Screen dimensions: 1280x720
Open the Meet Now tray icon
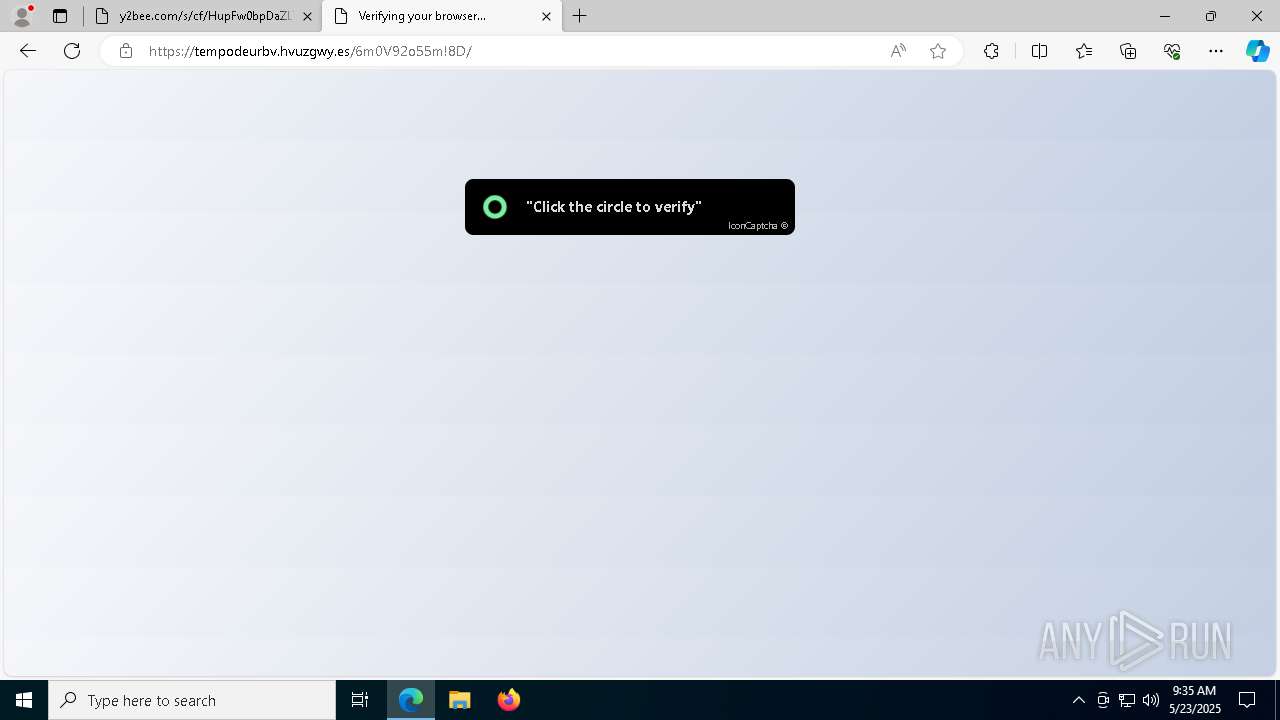point(1103,700)
